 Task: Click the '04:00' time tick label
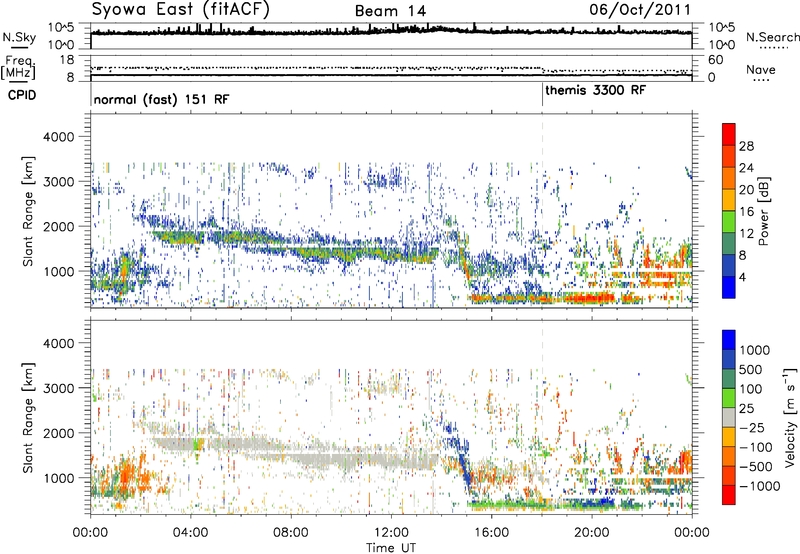coord(190,533)
